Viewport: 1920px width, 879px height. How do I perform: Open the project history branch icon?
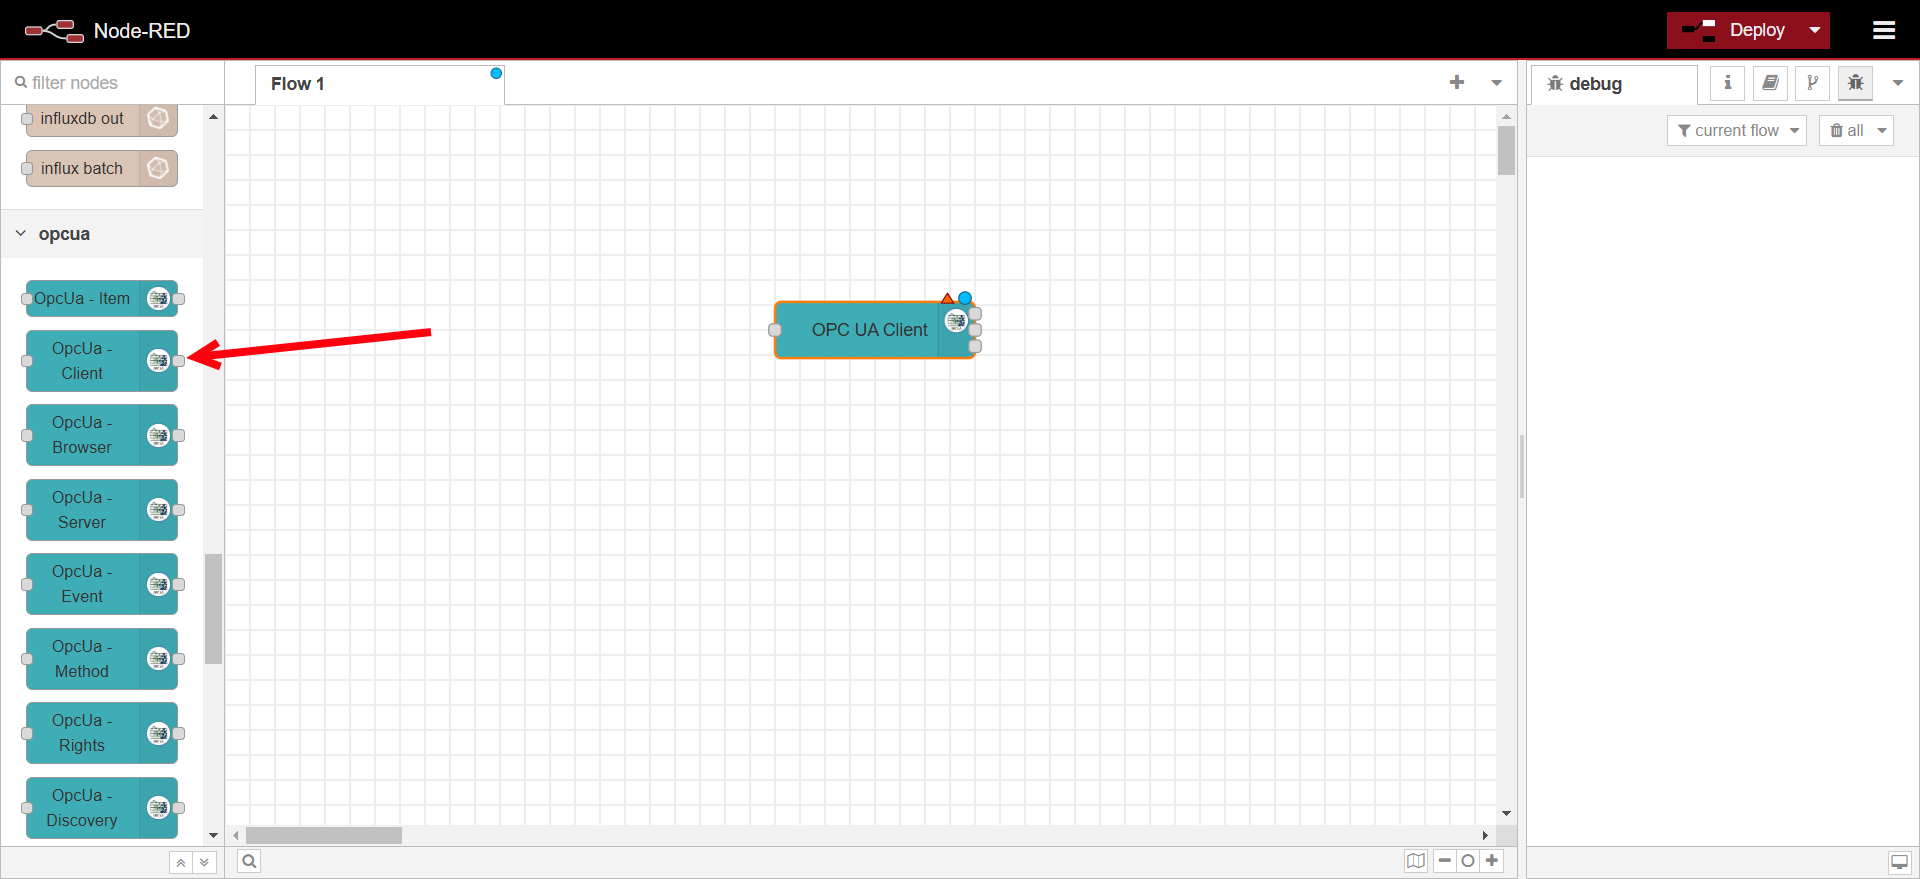(x=1812, y=83)
